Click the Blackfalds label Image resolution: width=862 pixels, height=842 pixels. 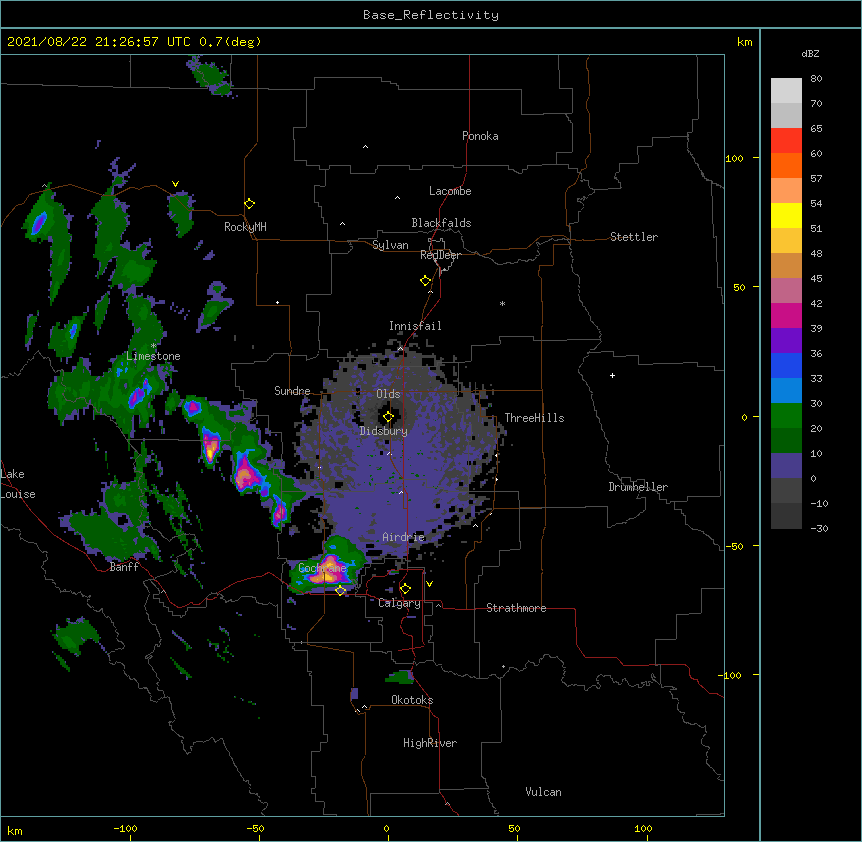point(441,223)
